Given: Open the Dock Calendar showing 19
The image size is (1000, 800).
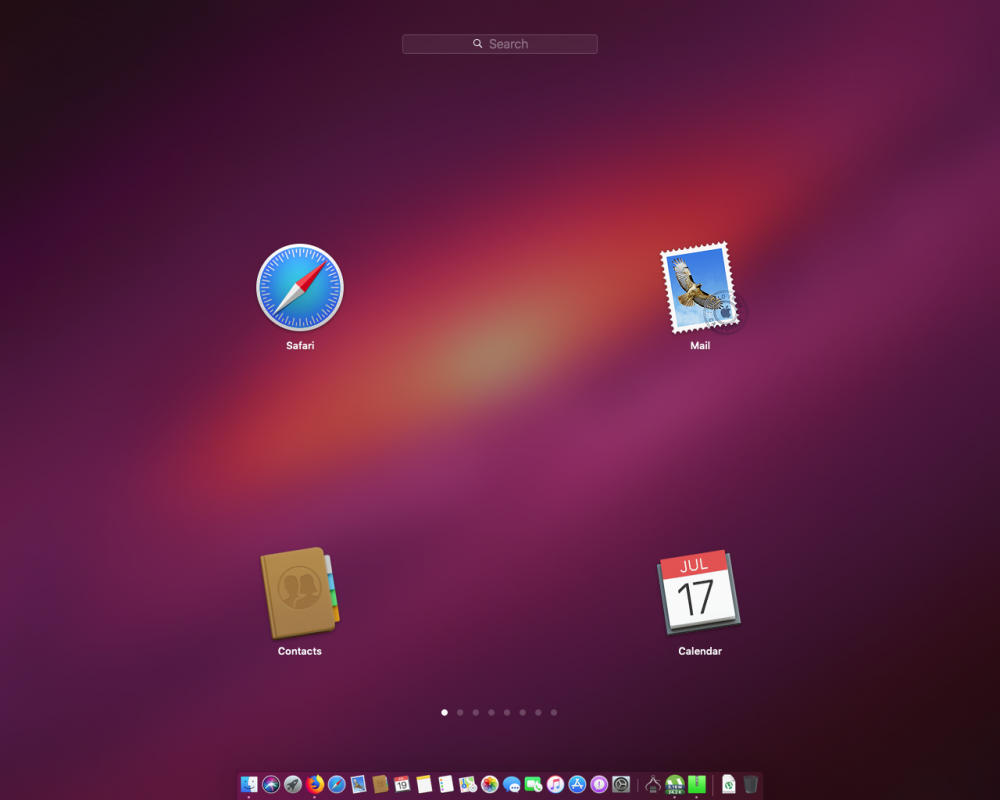Looking at the screenshot, I should pyautogui.click(x=402, y=784).
